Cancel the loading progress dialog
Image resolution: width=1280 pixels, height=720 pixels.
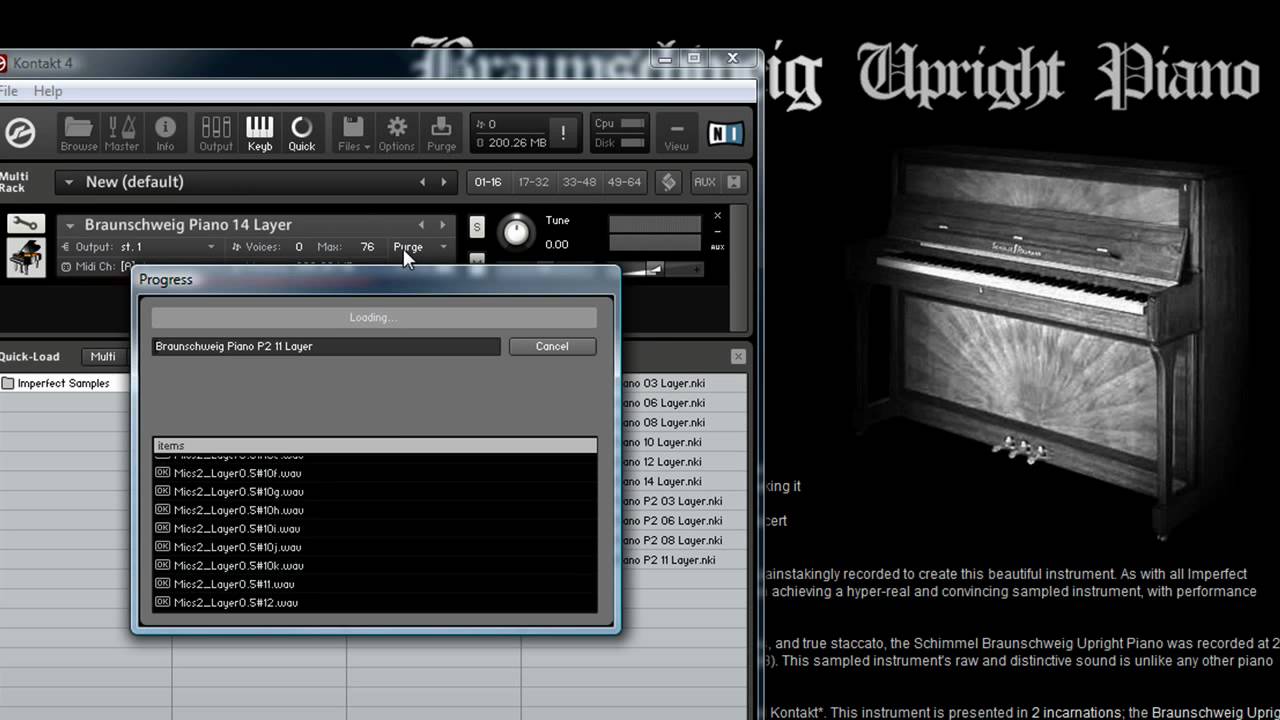point(552,346)
